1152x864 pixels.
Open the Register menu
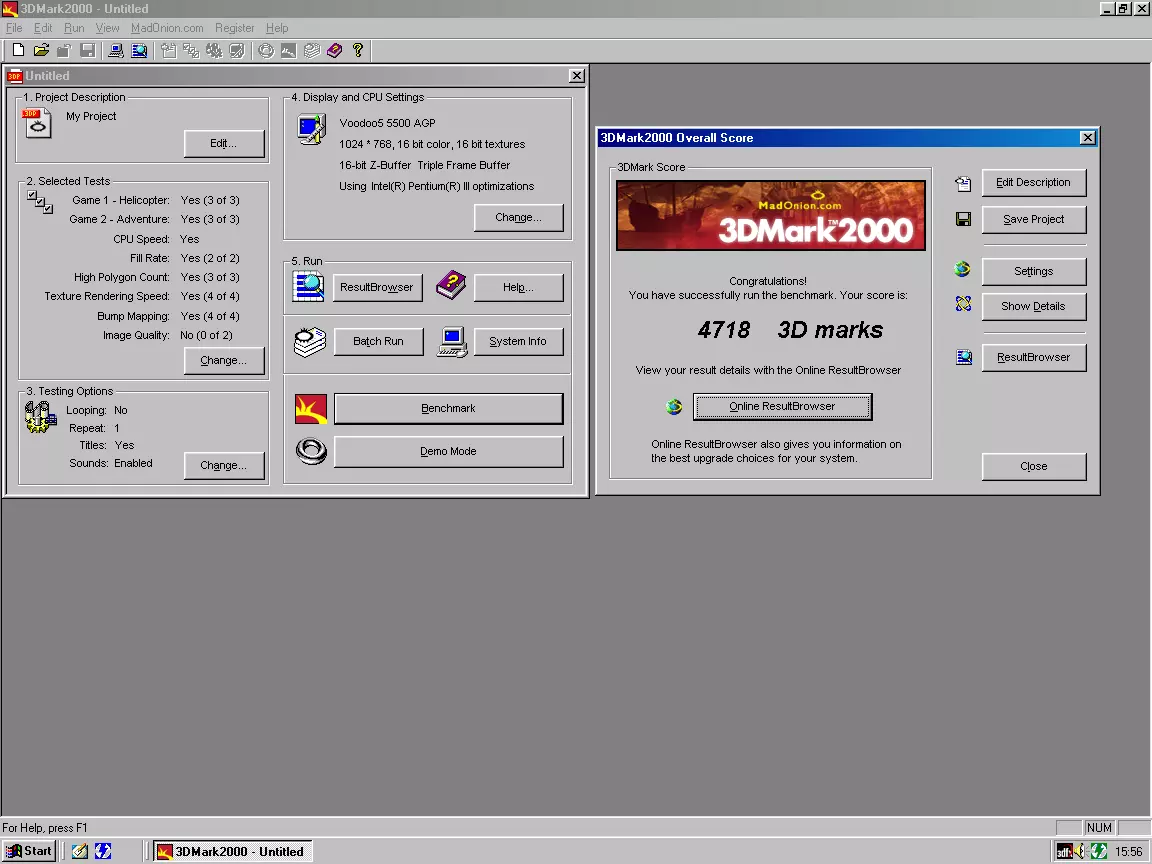[235, 28]
